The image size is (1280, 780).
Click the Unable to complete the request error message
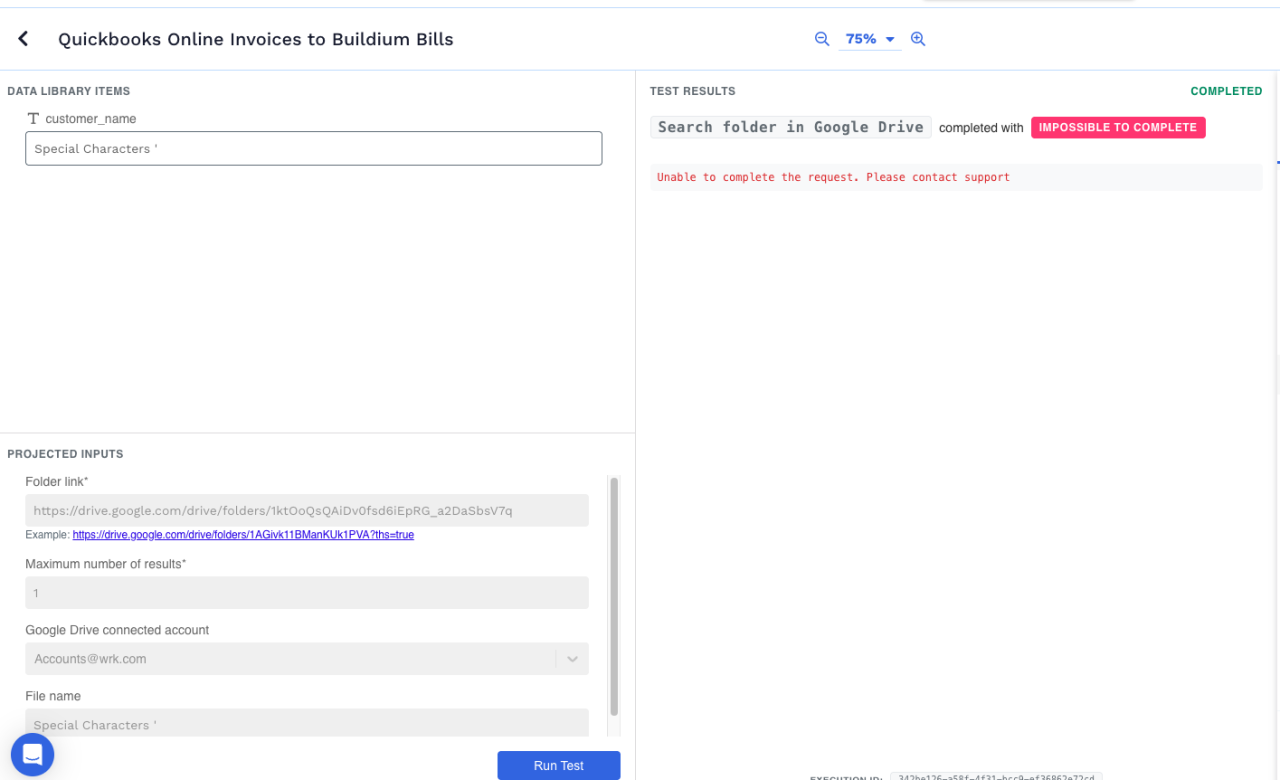pos(833,177)
